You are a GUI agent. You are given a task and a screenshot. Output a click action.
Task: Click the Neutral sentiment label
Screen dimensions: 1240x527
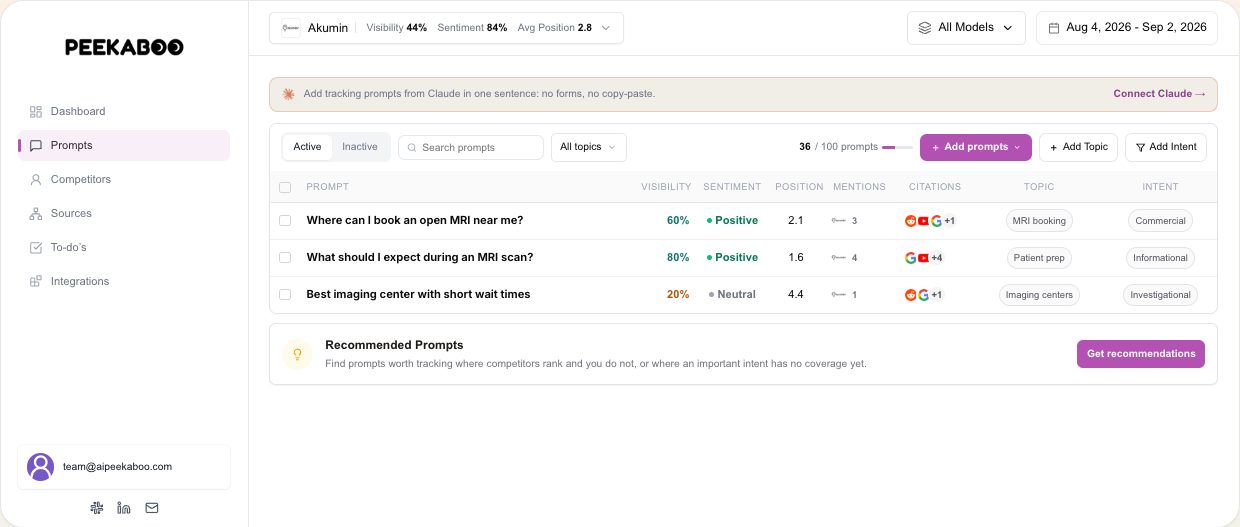732,294
